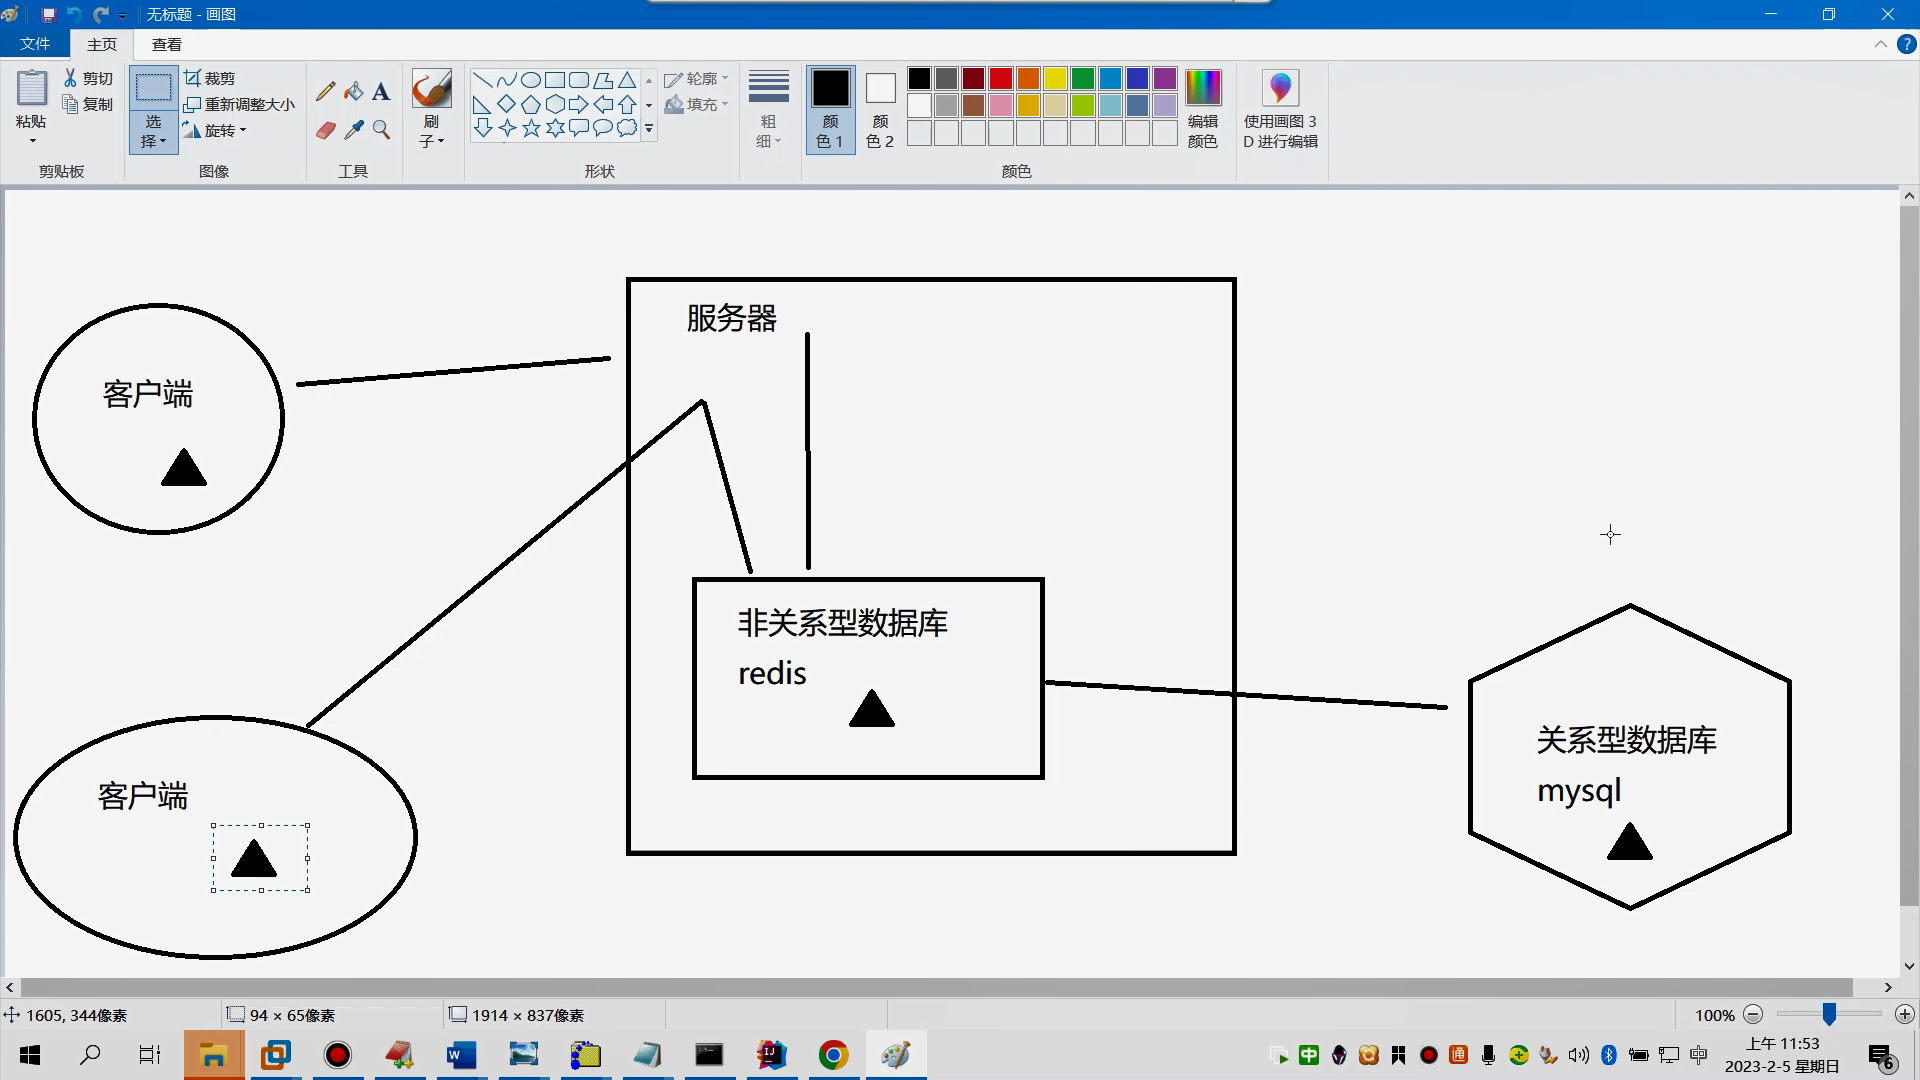Viewport: 1920px width, 1080px height.
Task: Choose the black color swatch
Action: click(919, 78)
